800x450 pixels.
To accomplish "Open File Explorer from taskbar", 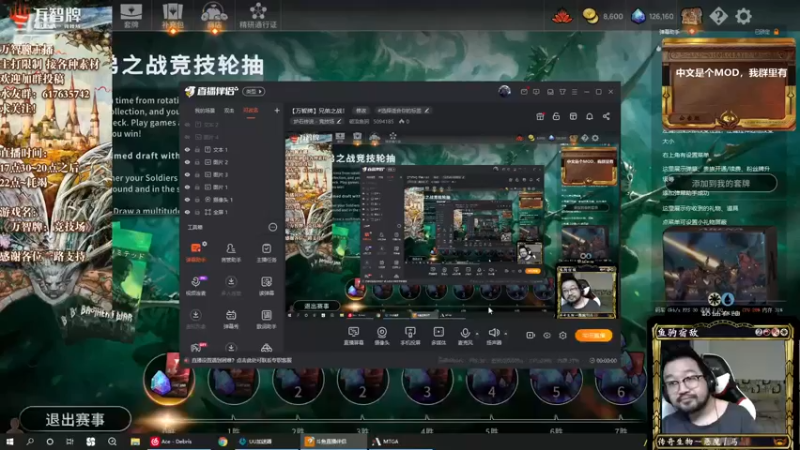I will pos(135,441).
